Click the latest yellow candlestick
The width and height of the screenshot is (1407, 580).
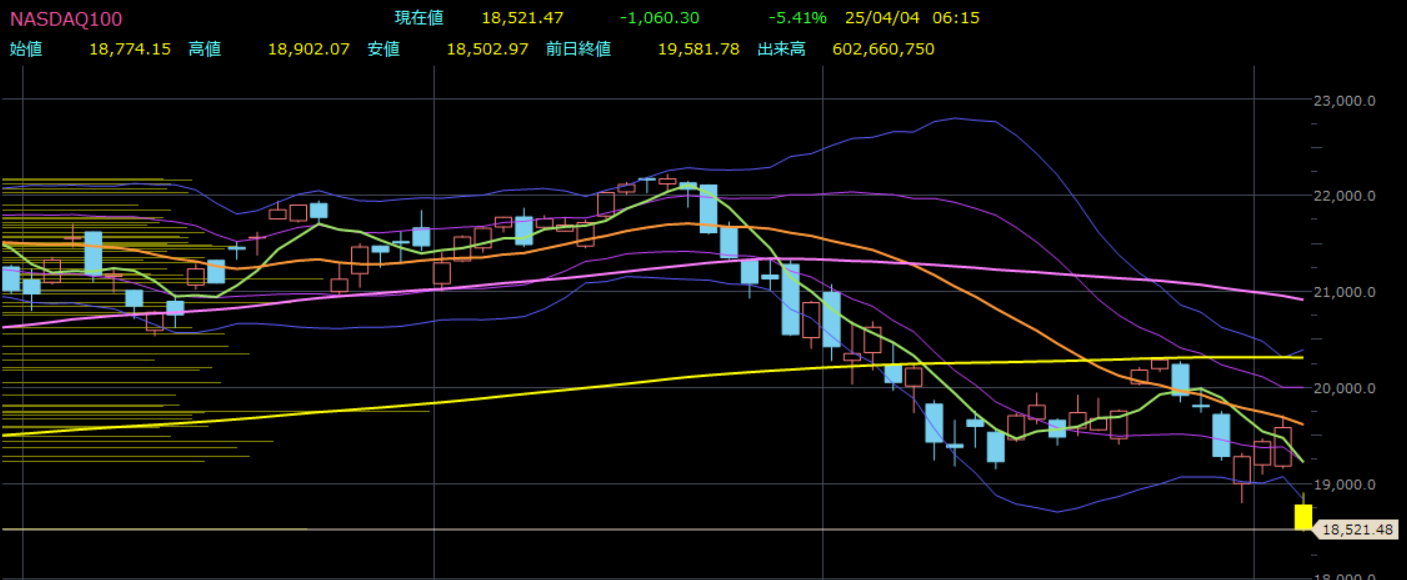(x=1303, y=517)
